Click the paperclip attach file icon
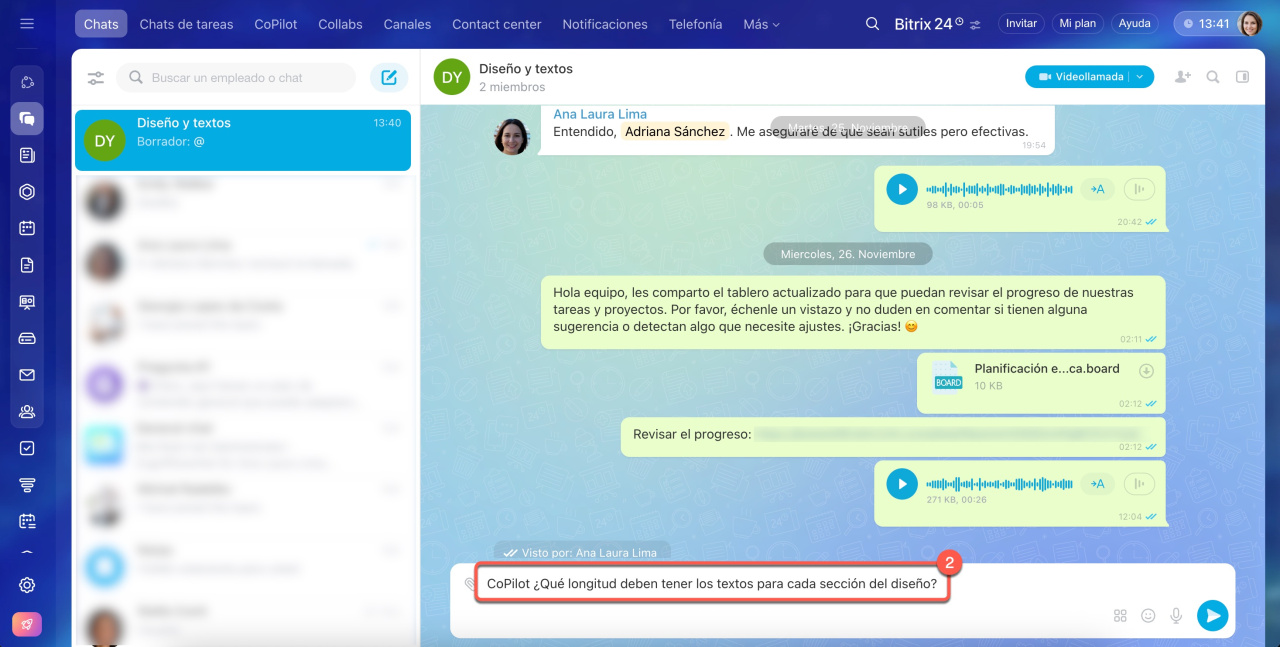The width and height of the screenshot is (1280, 647). pyautogui.click(x=471, y=584)
